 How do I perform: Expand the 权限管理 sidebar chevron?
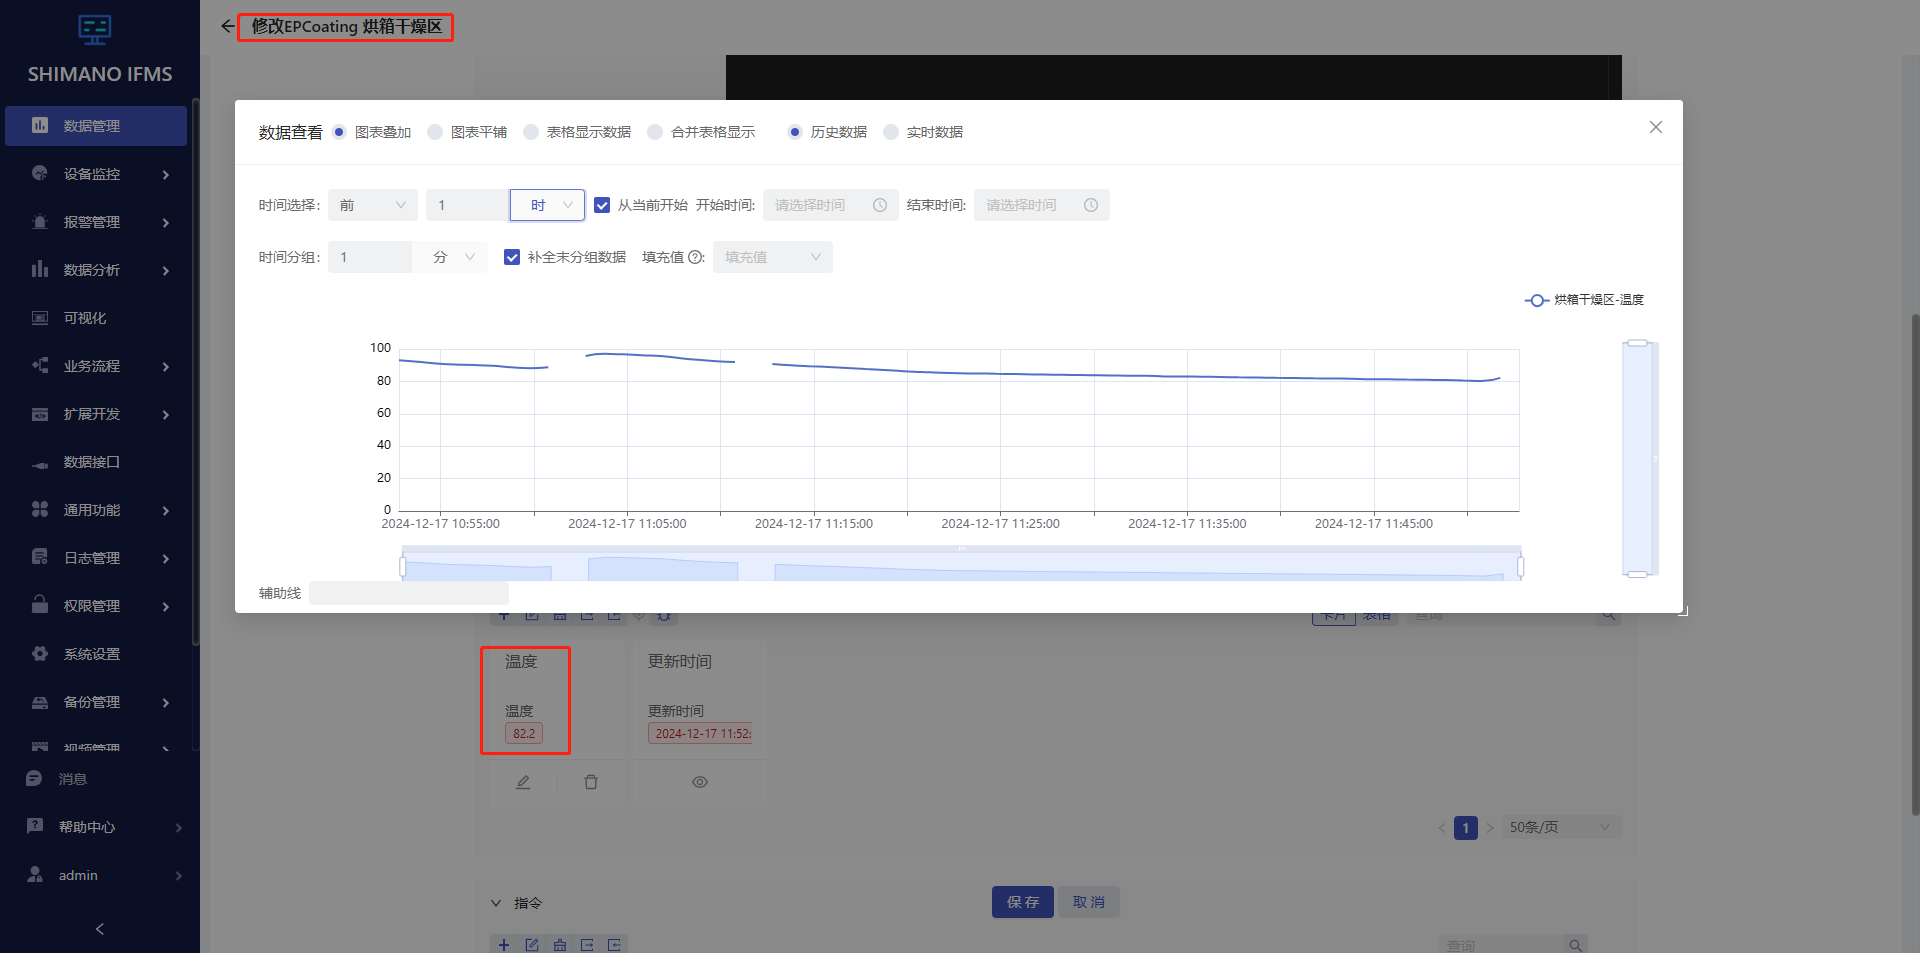coord(166,607)
